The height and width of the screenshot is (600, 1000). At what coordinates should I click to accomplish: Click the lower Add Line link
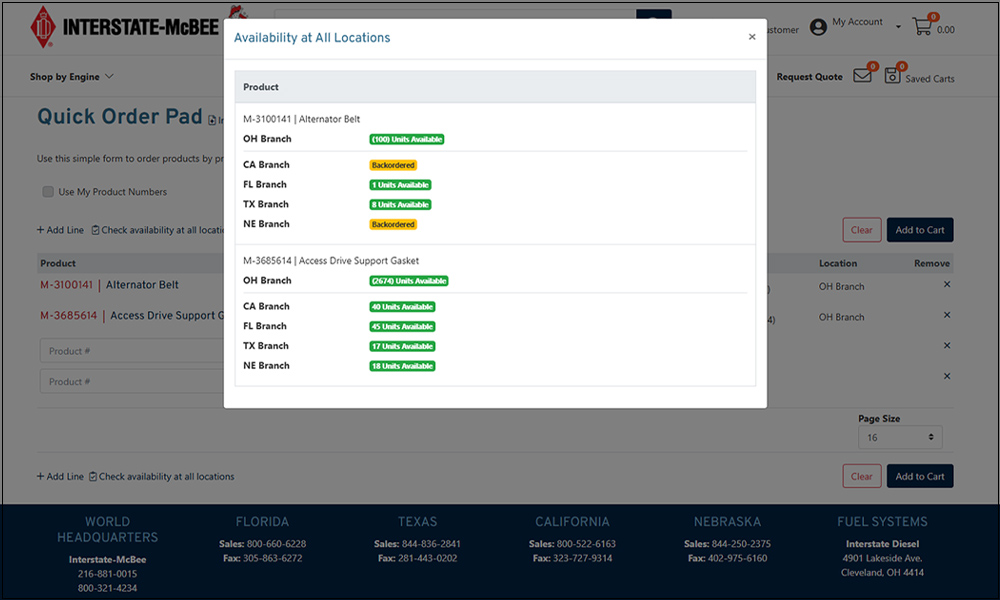click(60, 476)
